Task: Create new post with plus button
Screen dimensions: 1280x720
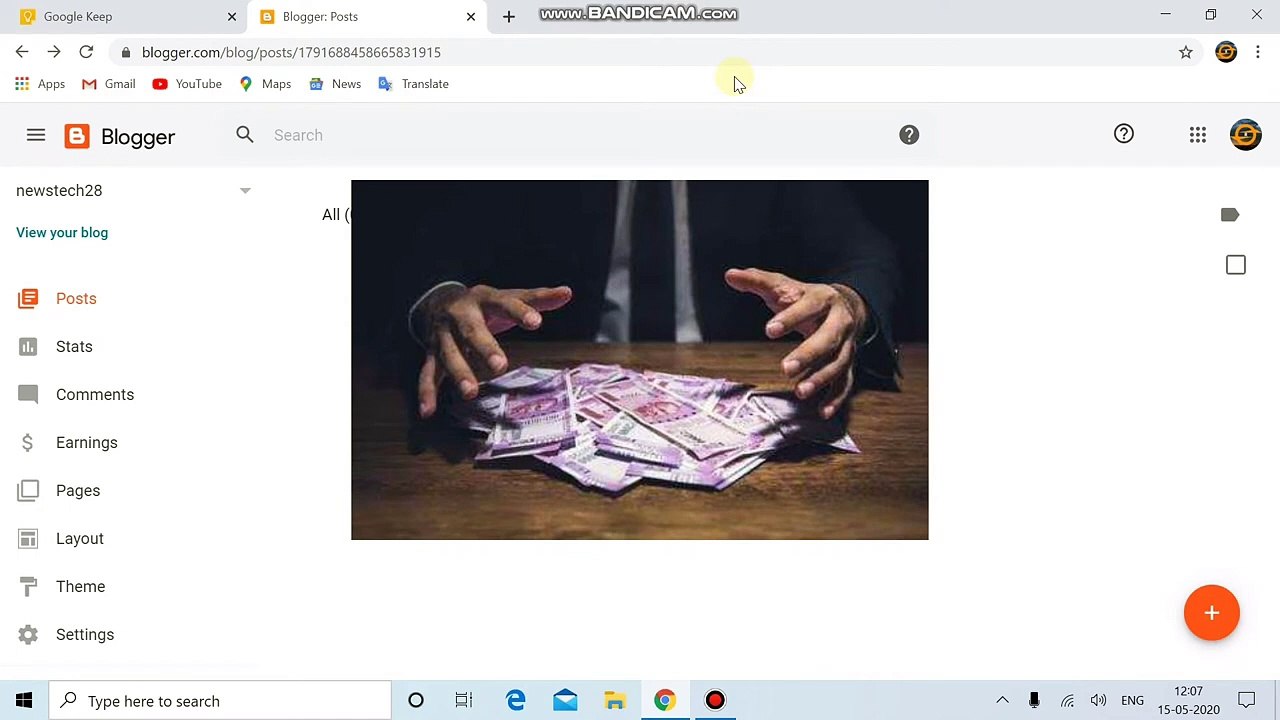Action: [x=1212, y=613]
